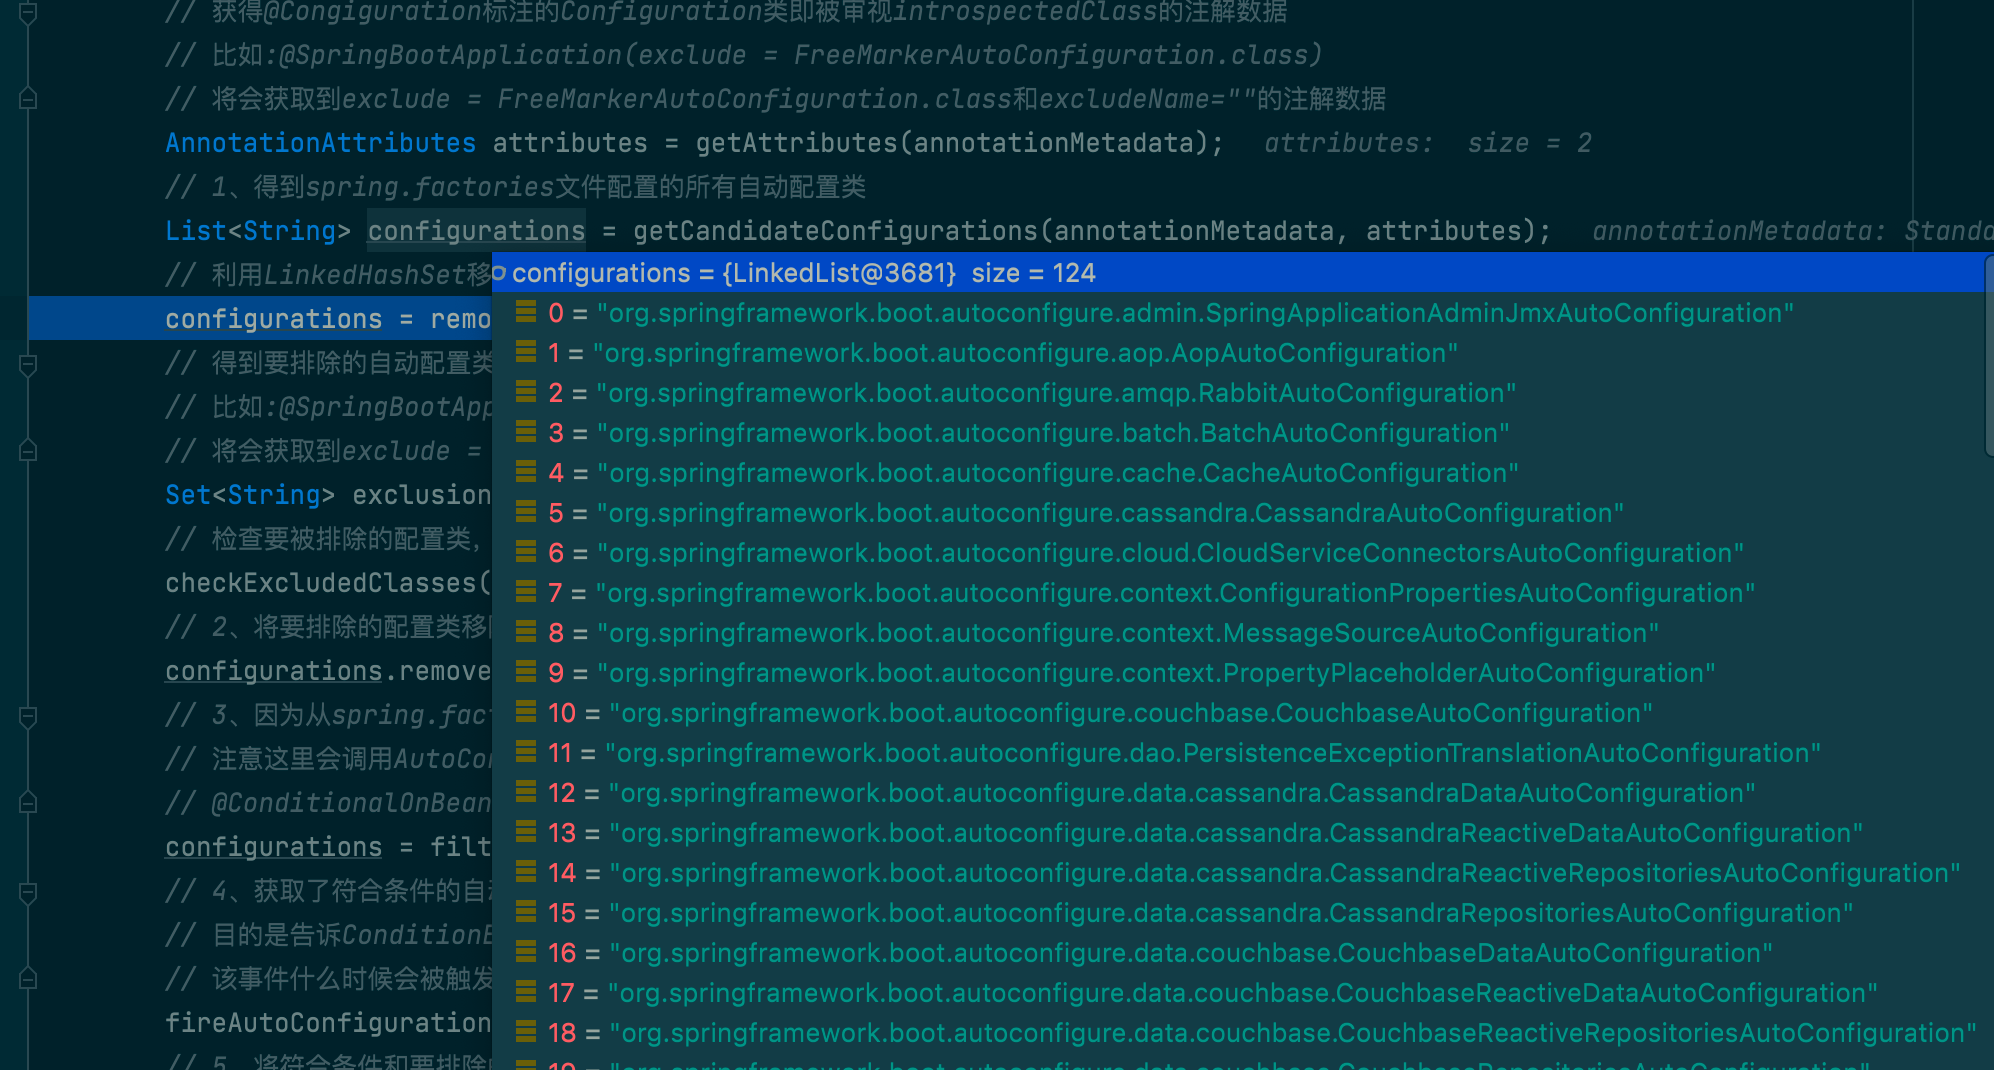Select the PropertyPlaceholderAutoConfiguration entry value
The width and height of the screenshot is (1994, 1070).
tap(1156, 673)
